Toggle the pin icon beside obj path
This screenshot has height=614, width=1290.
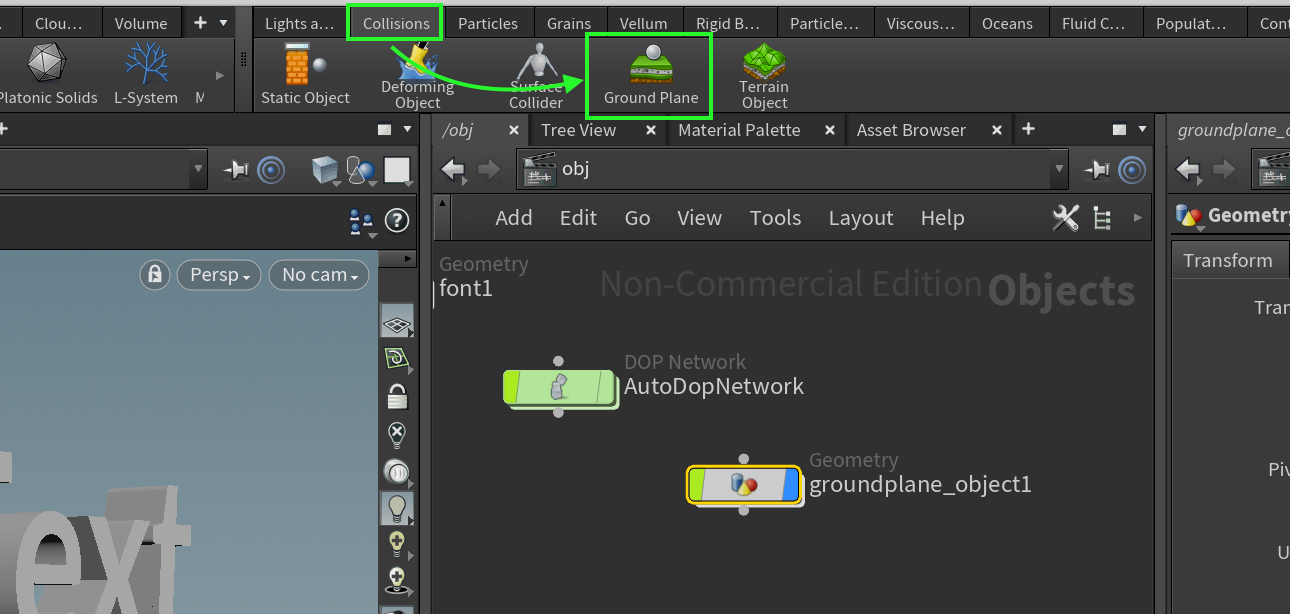[1096, 169]
